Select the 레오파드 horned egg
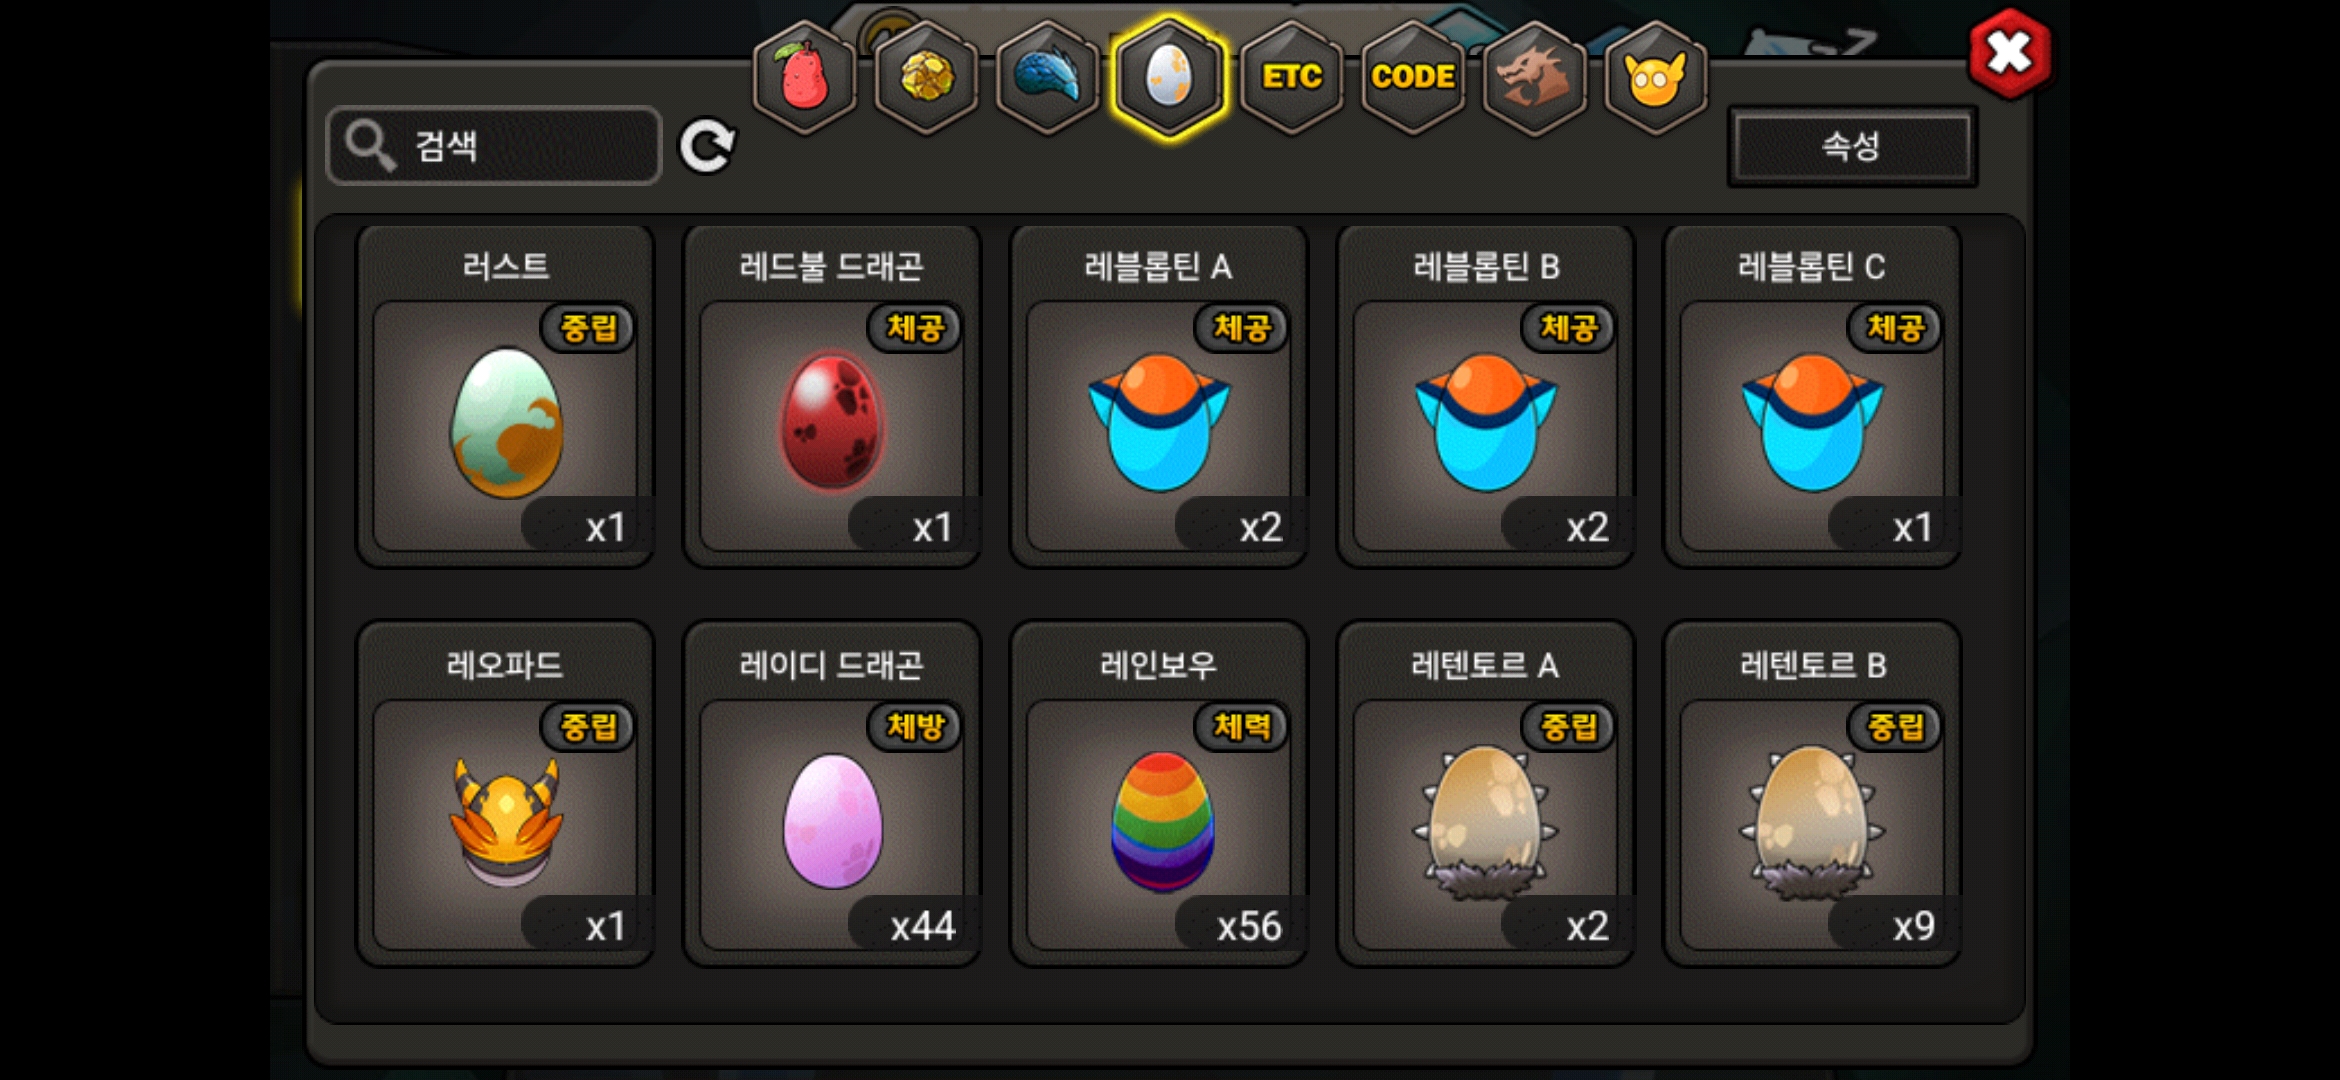2340x1080 pixels. pos(505,794)
